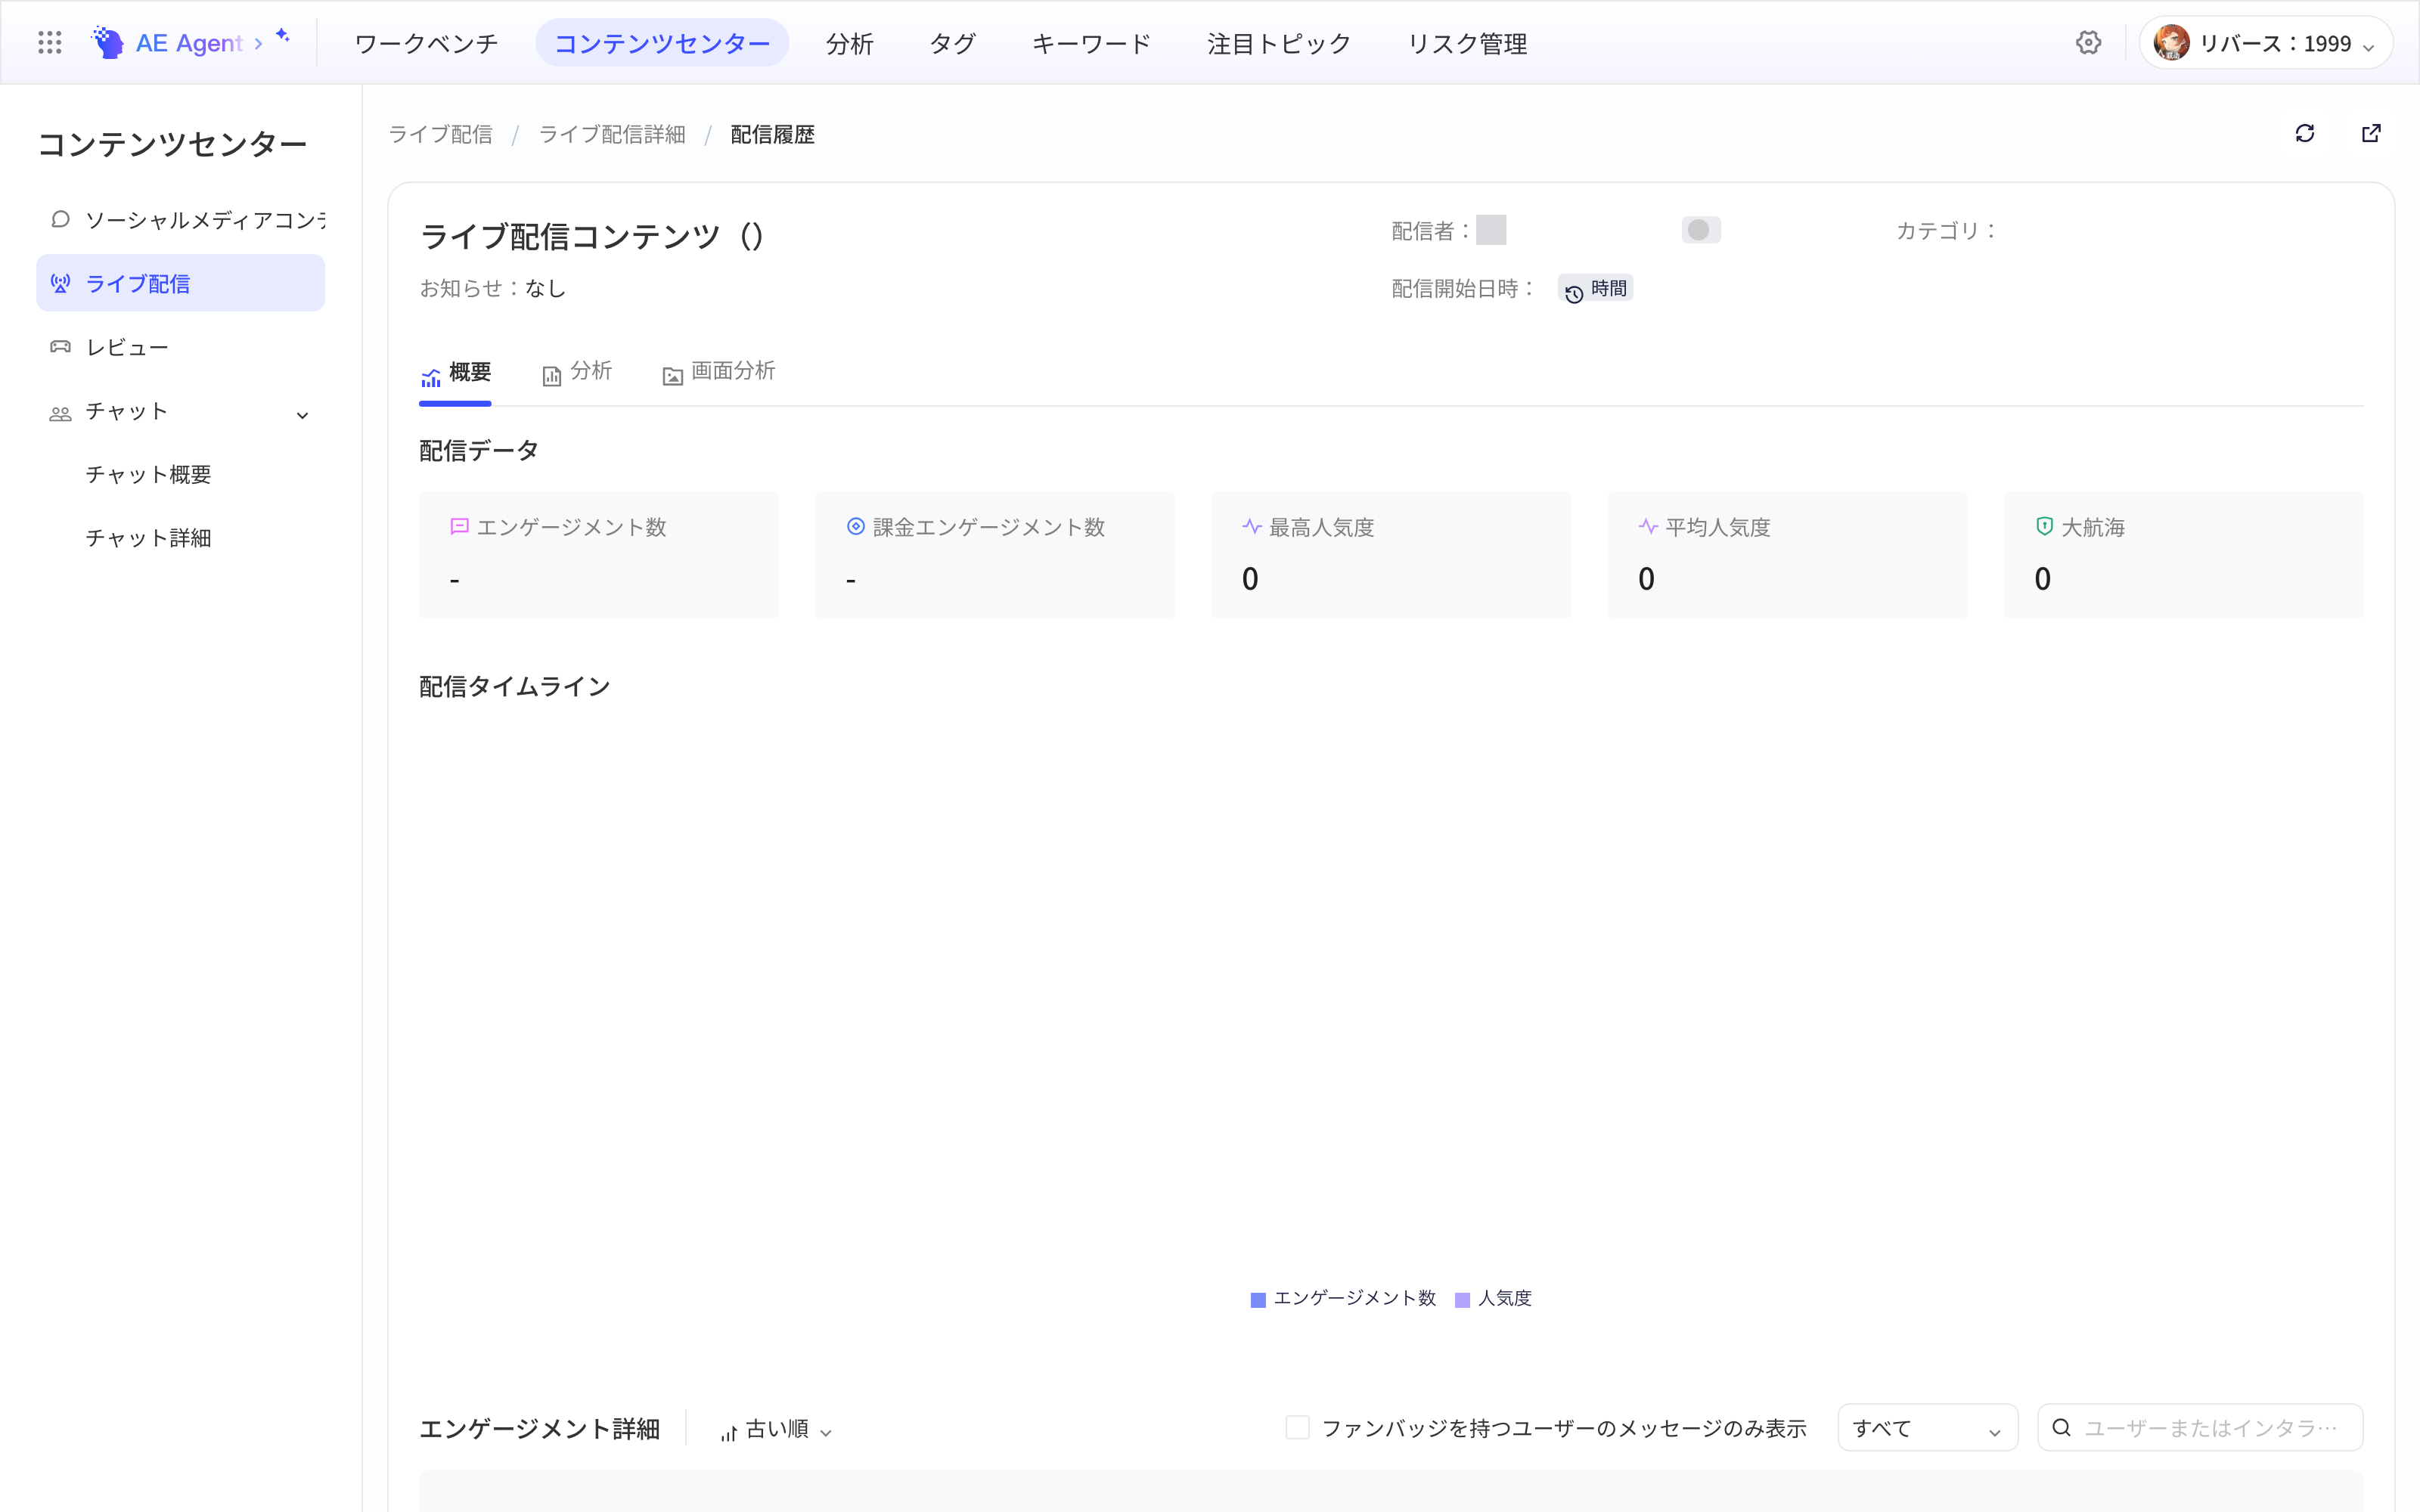Click the 大航海 shield icon

(x=2044, y=526)
